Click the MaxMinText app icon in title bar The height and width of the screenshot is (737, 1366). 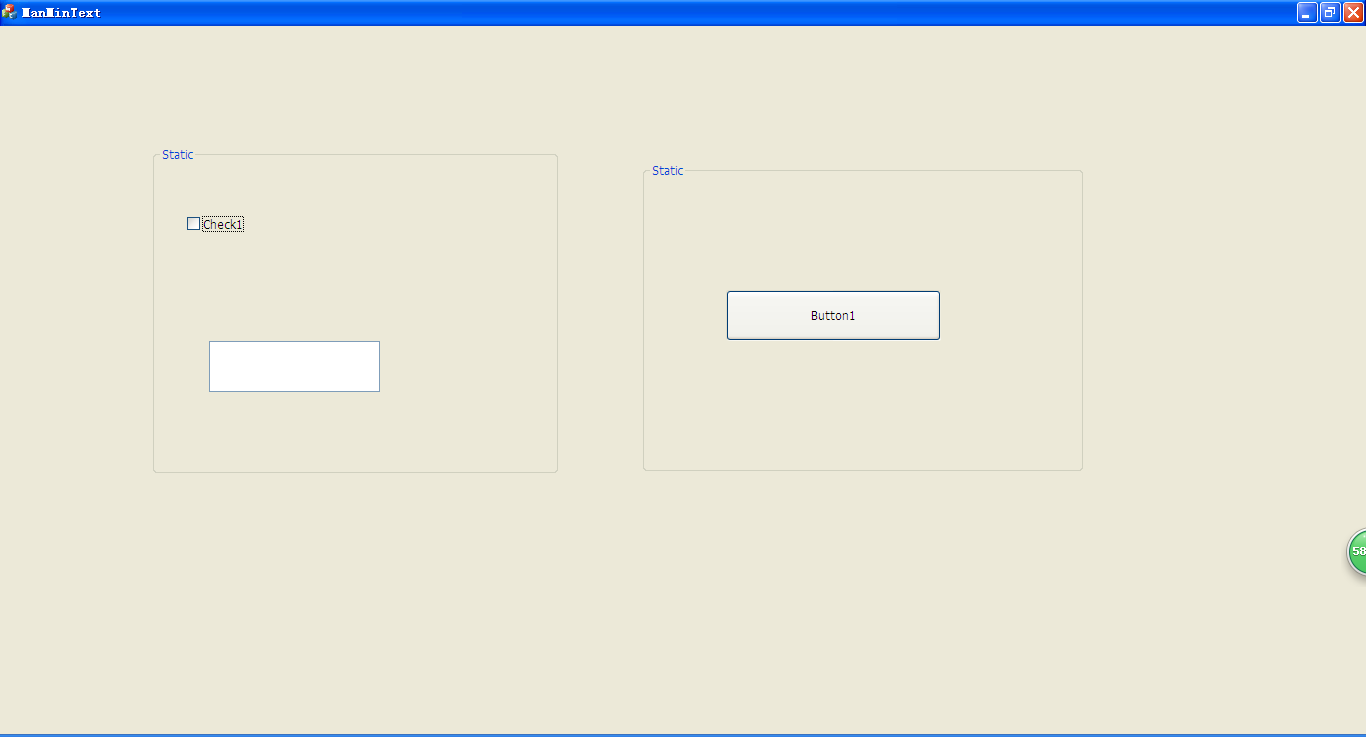(9, 12)
